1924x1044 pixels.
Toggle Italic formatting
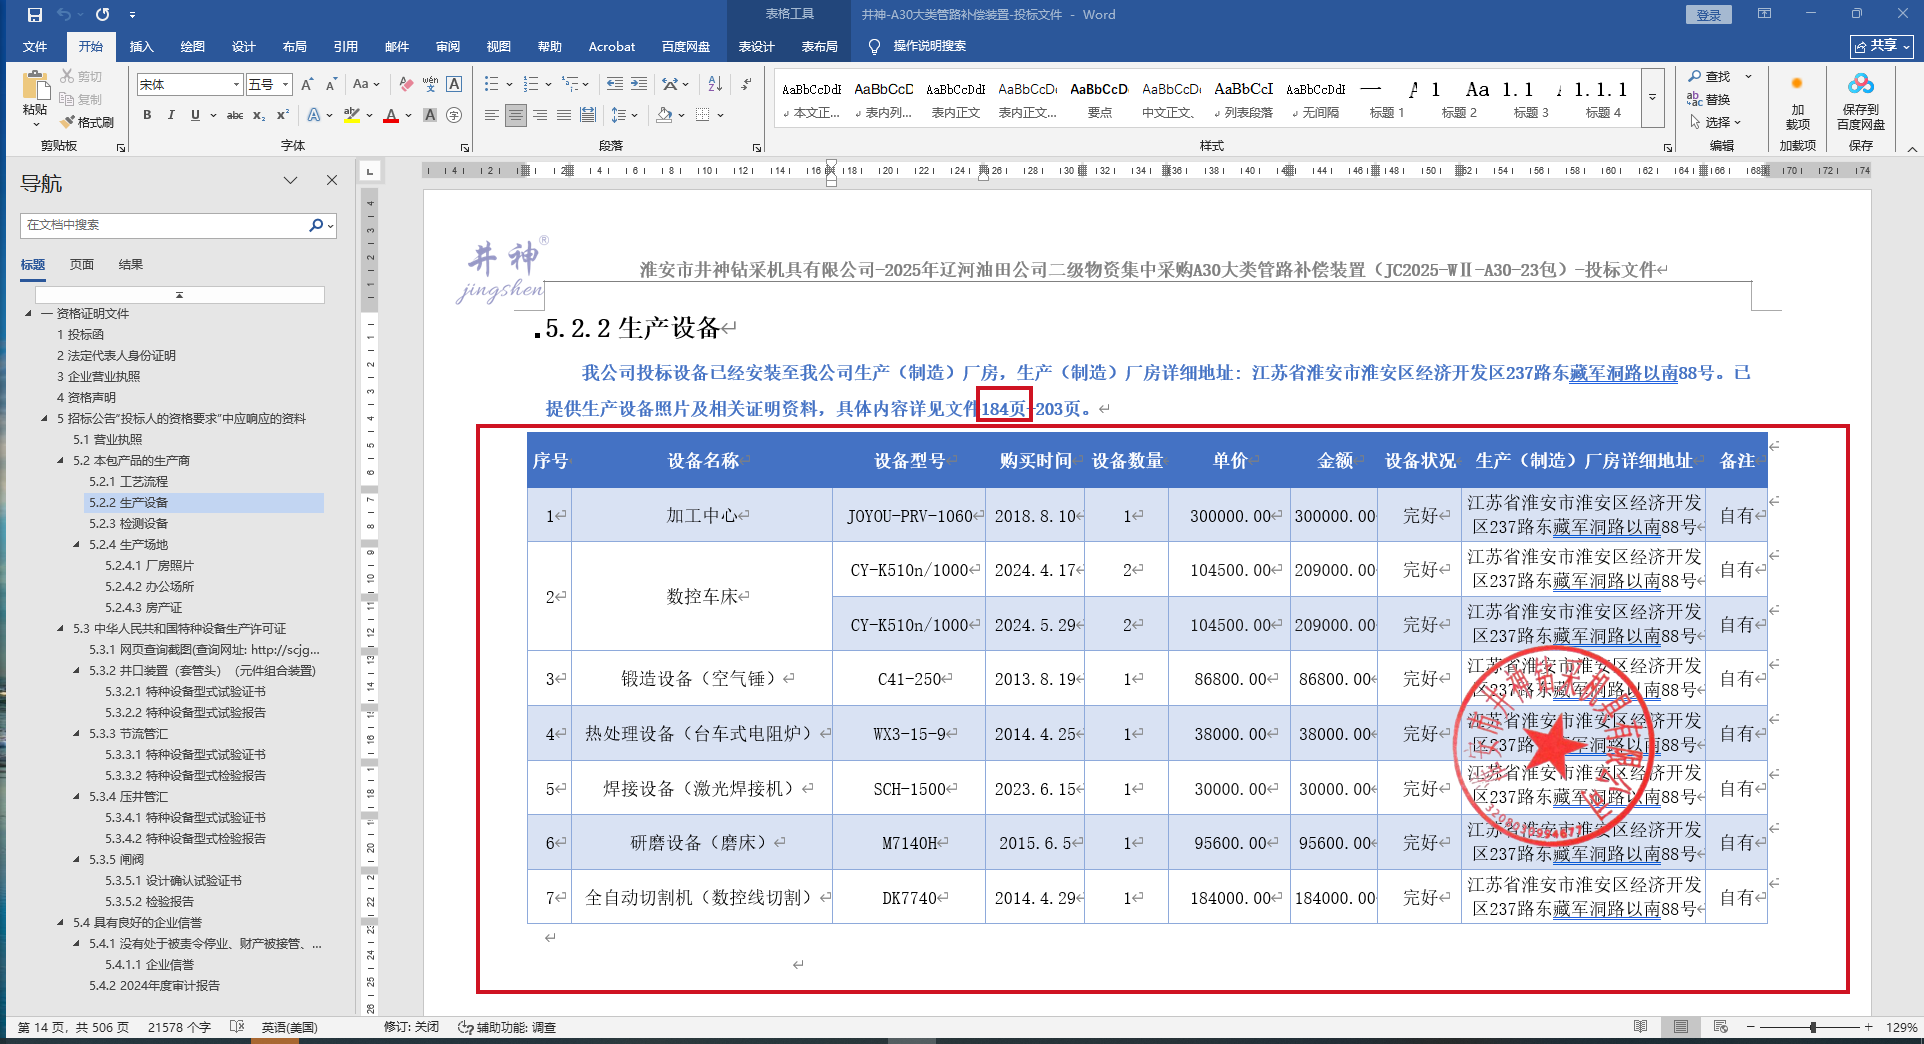pyautogui.click(x=171, y=115)
